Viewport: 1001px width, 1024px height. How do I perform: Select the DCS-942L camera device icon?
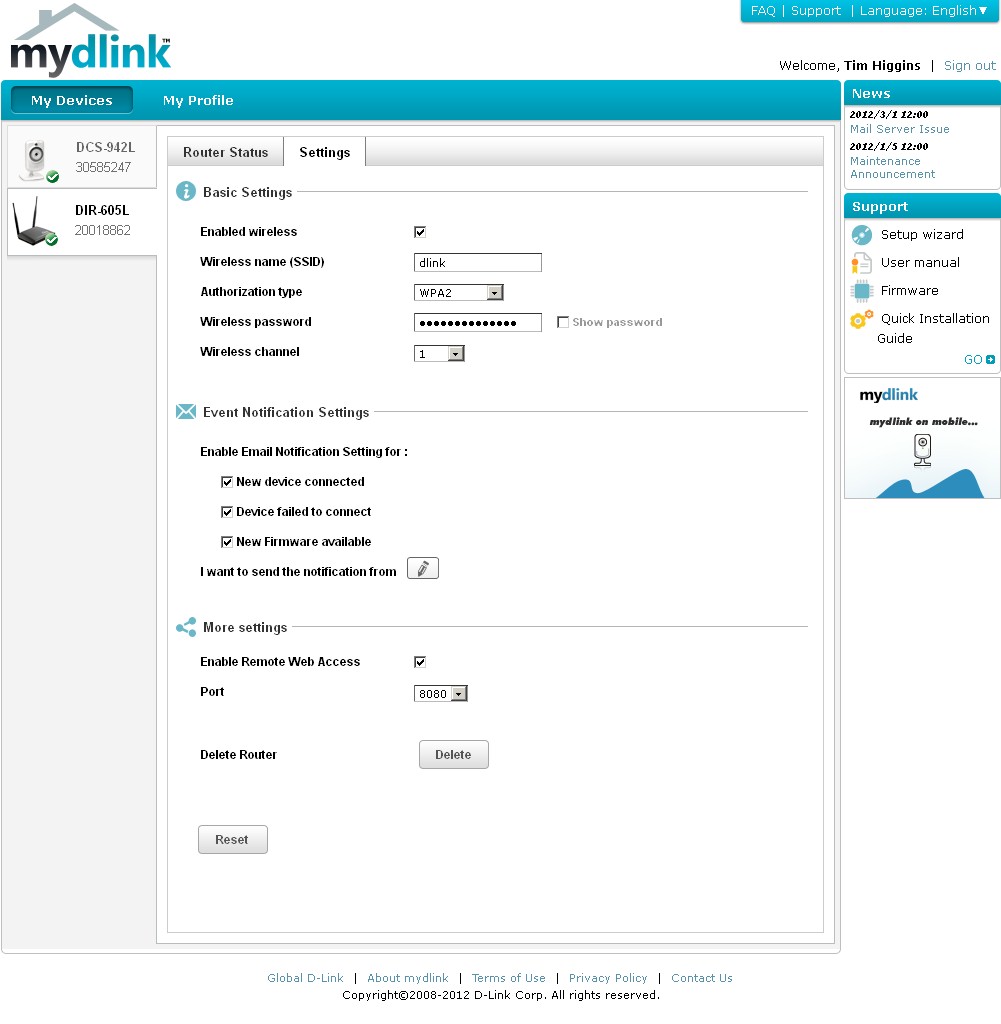[38, 161]
